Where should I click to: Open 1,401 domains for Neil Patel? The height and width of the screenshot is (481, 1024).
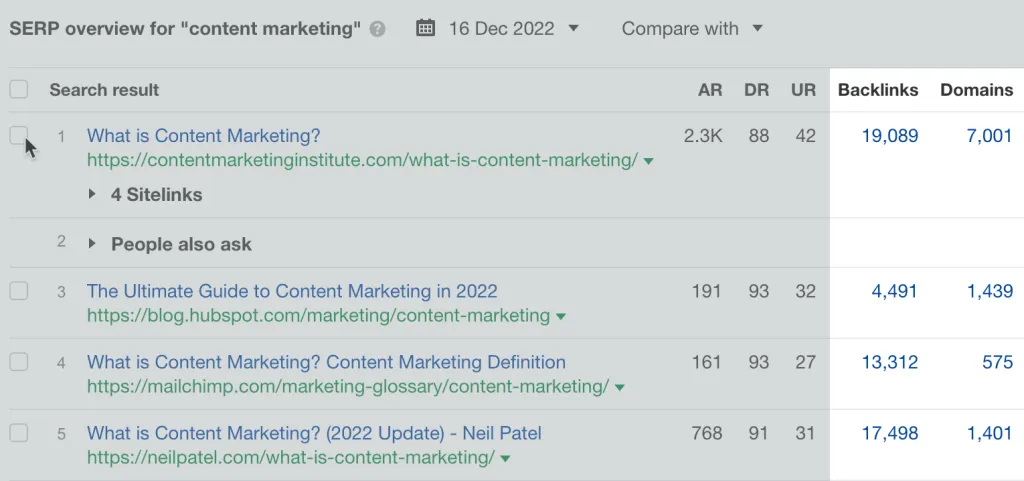(x=989, y=434)
